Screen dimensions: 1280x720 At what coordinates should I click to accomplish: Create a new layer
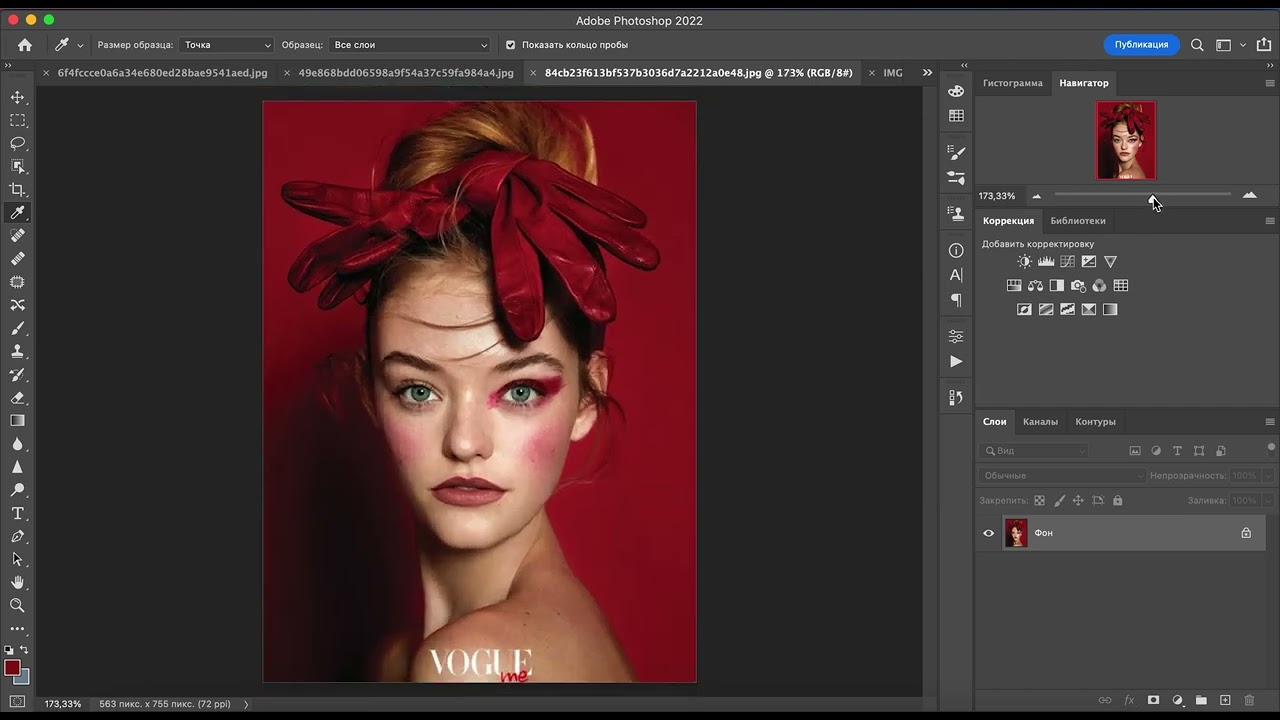[x=1225, y=701]
